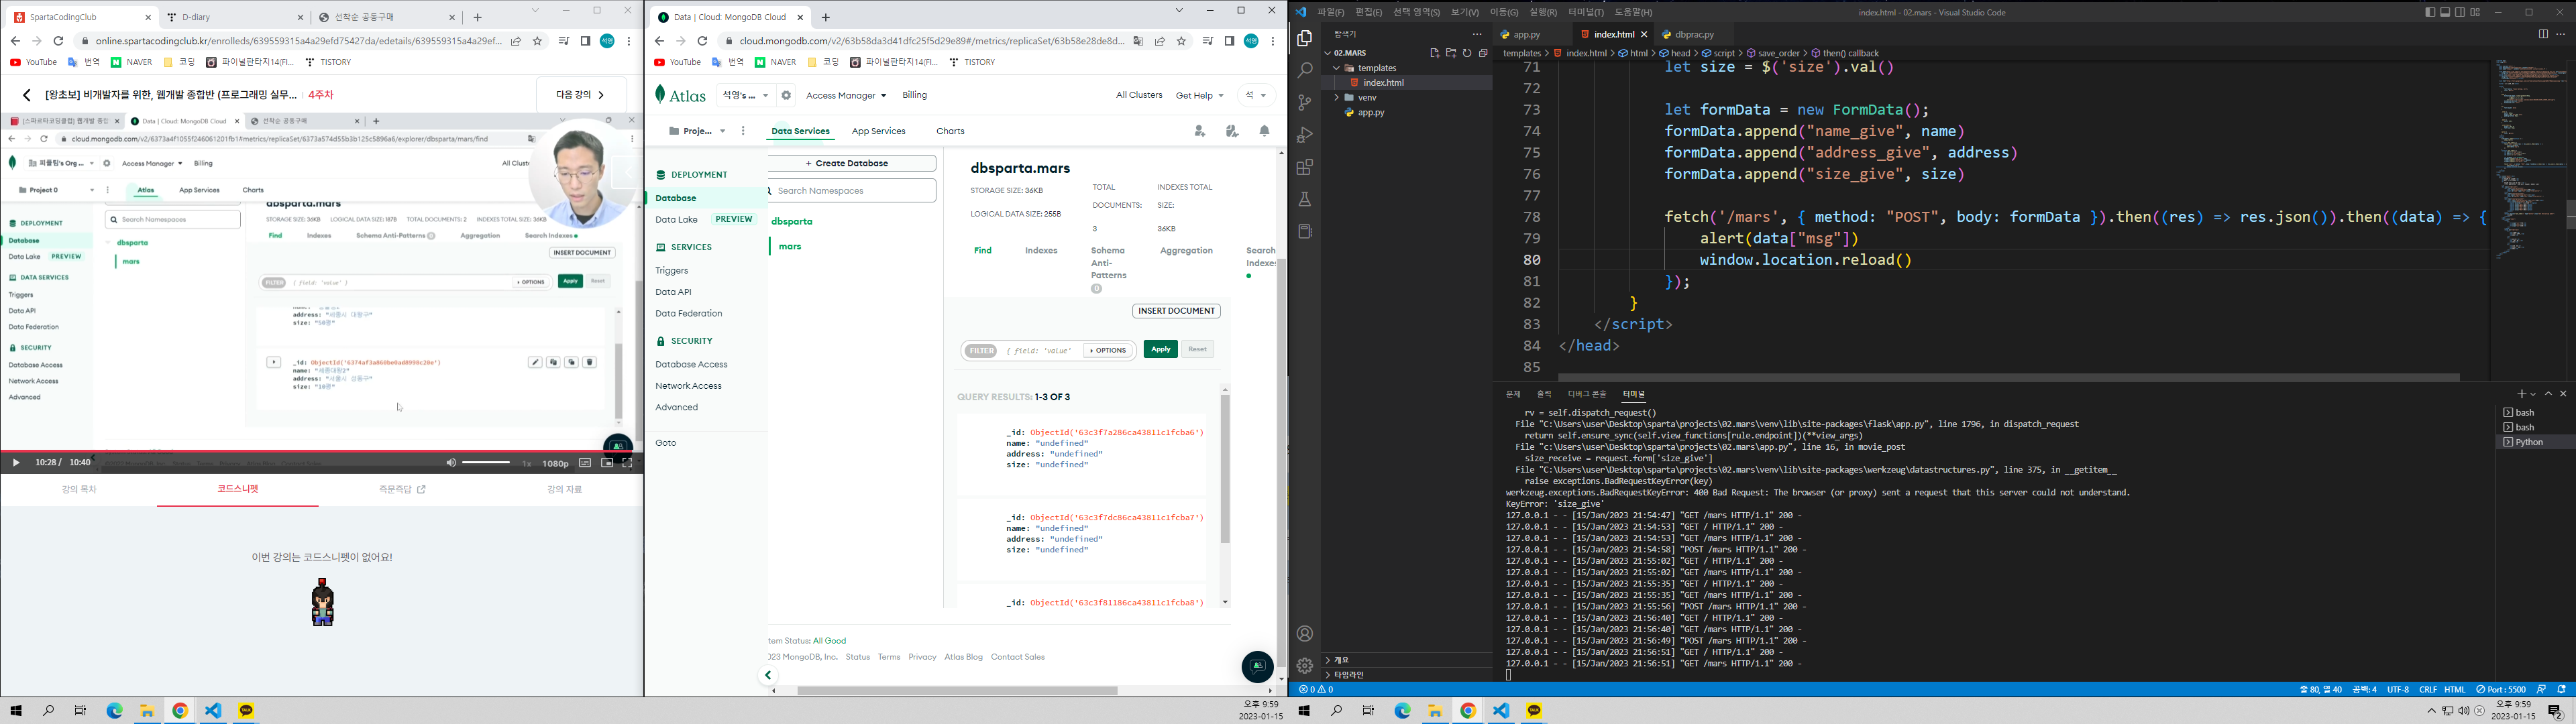Open the Manage gear in VS Code
The width and height of the screenshot is (2576, 724).
[x=1304, y=666]
